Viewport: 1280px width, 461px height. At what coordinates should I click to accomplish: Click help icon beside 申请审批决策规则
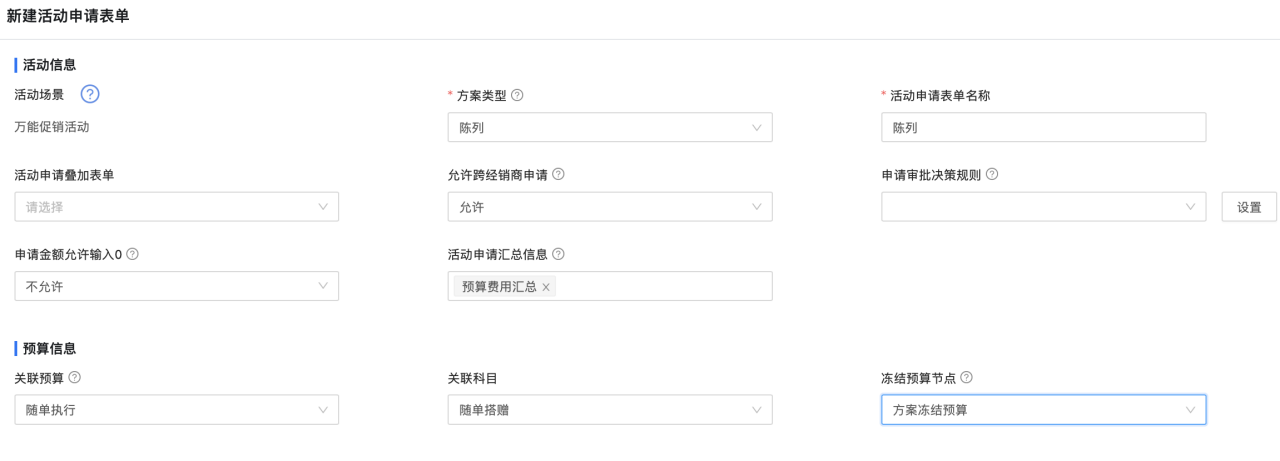pyautogui.click(x=992, y=174)
